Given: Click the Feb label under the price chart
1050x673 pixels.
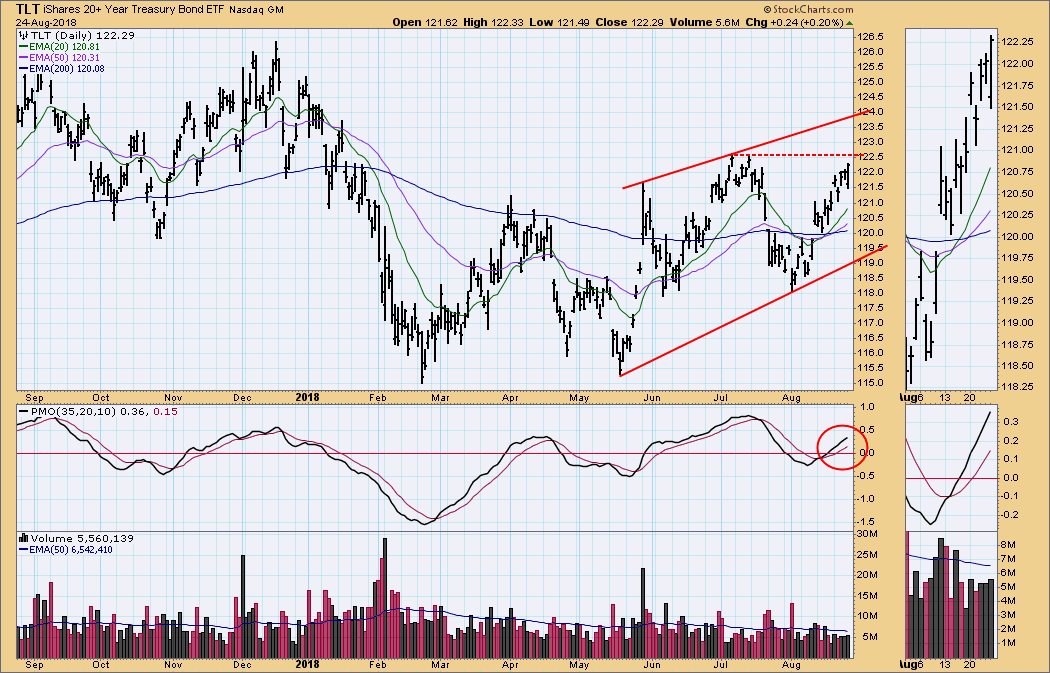Looking at the screenshot, I should coord(378,398).
